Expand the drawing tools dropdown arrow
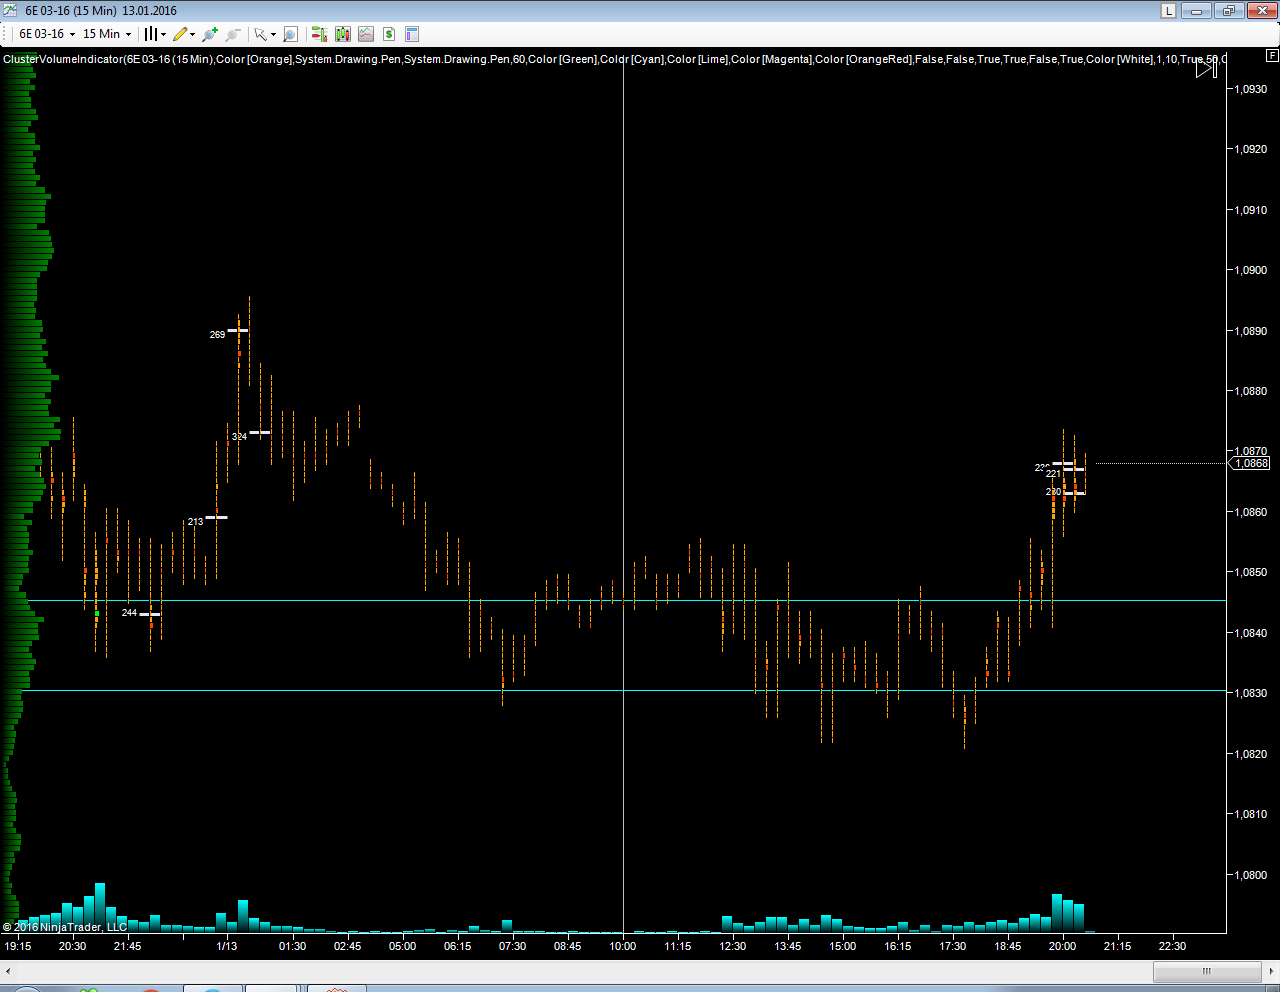The width and height of the screenshot is (1280, 992). [192, 34]
